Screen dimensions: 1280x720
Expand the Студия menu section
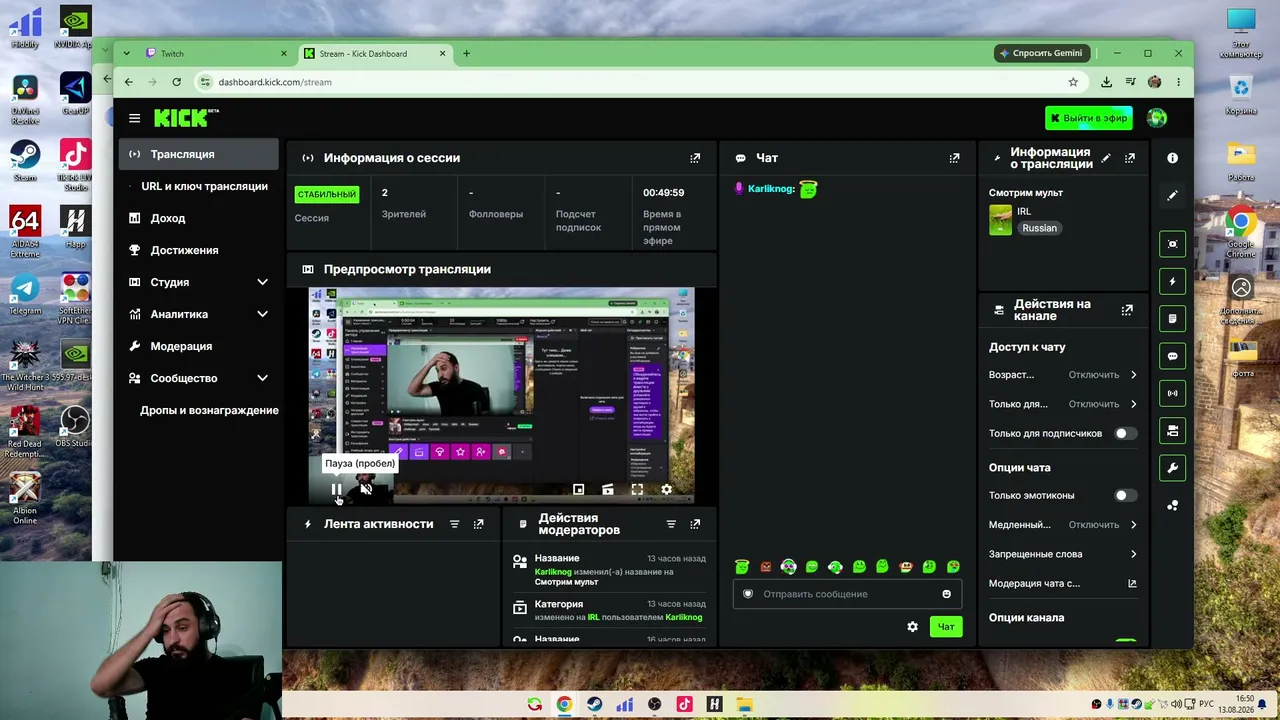click(262, 282)
